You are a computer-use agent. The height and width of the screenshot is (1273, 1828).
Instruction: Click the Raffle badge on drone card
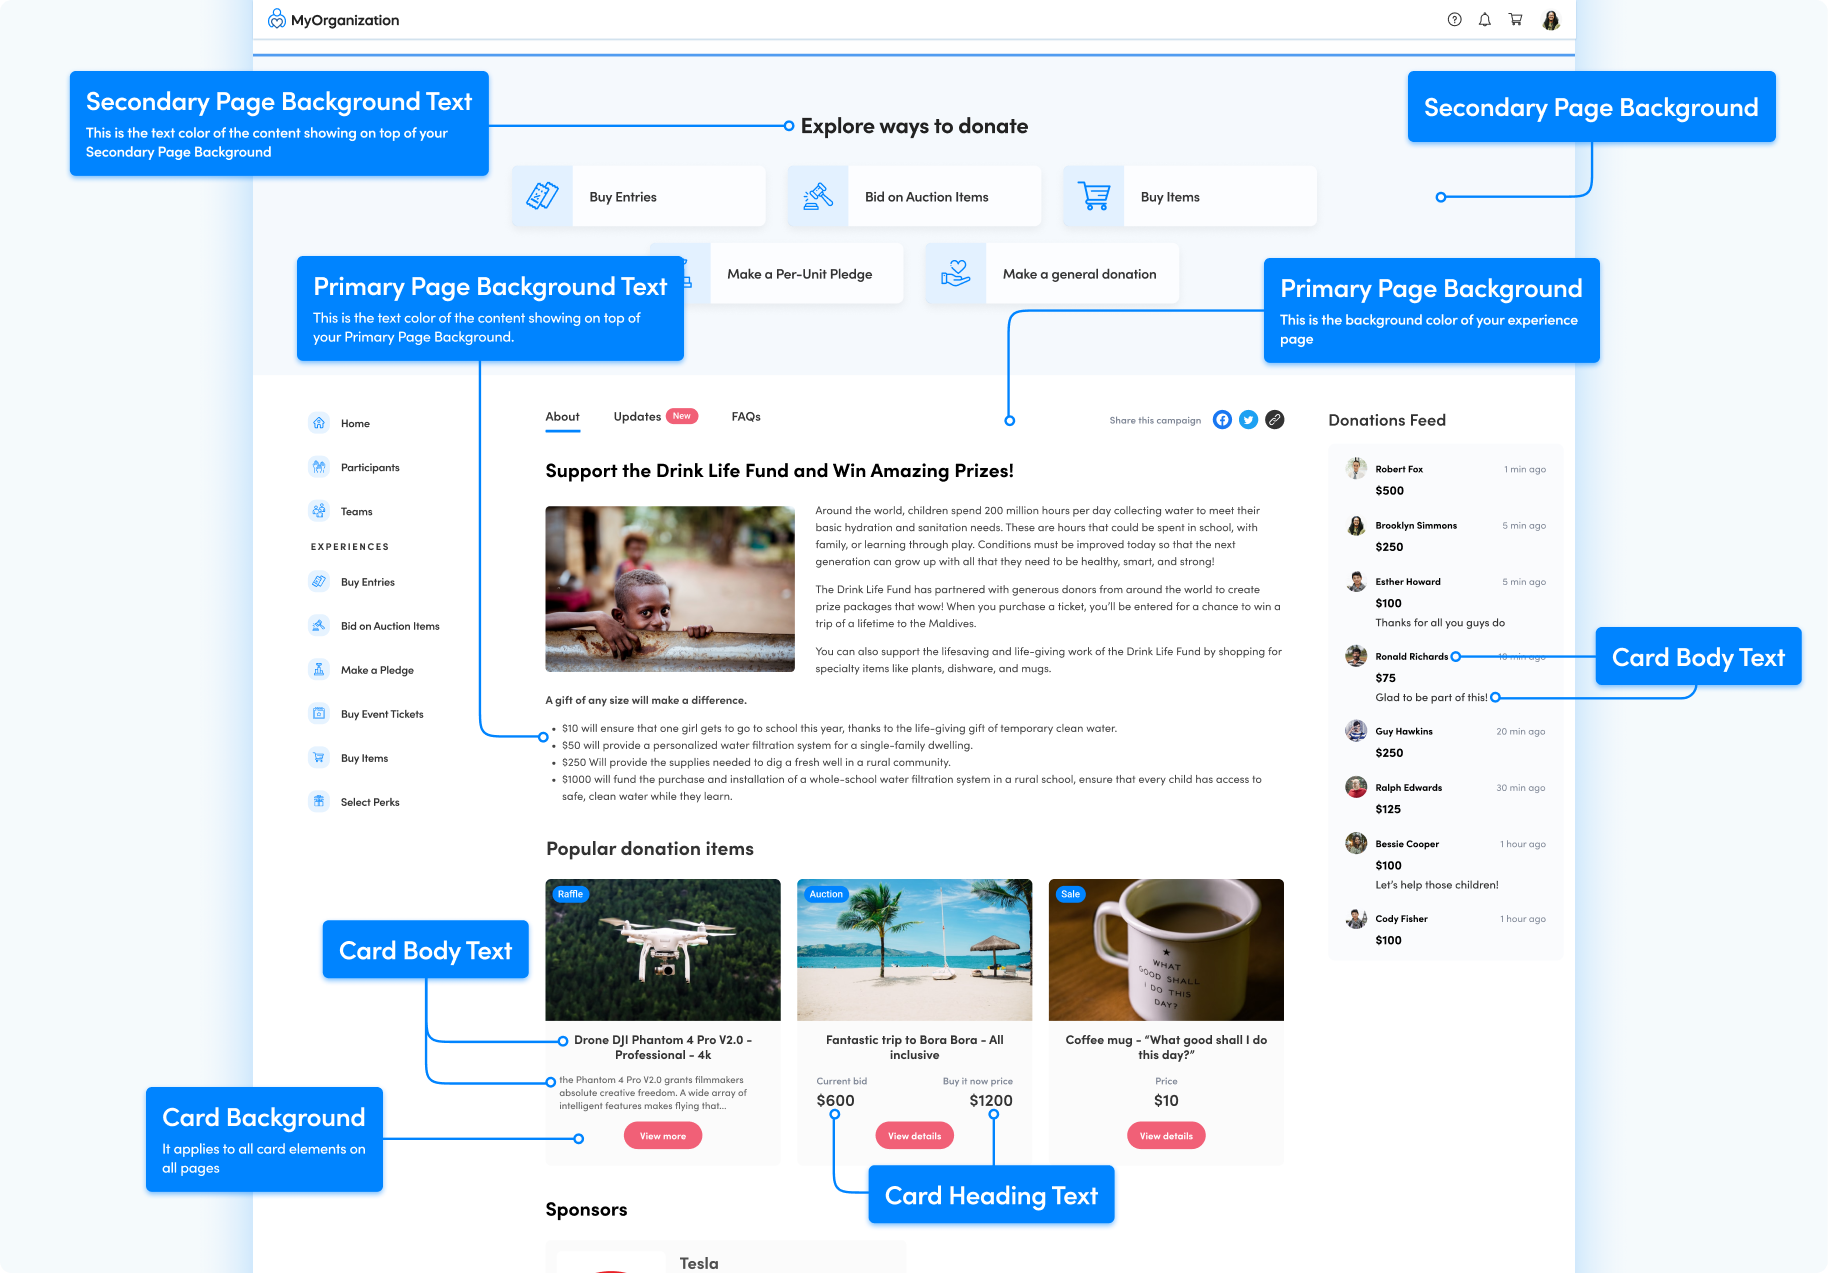pos(571,894)
